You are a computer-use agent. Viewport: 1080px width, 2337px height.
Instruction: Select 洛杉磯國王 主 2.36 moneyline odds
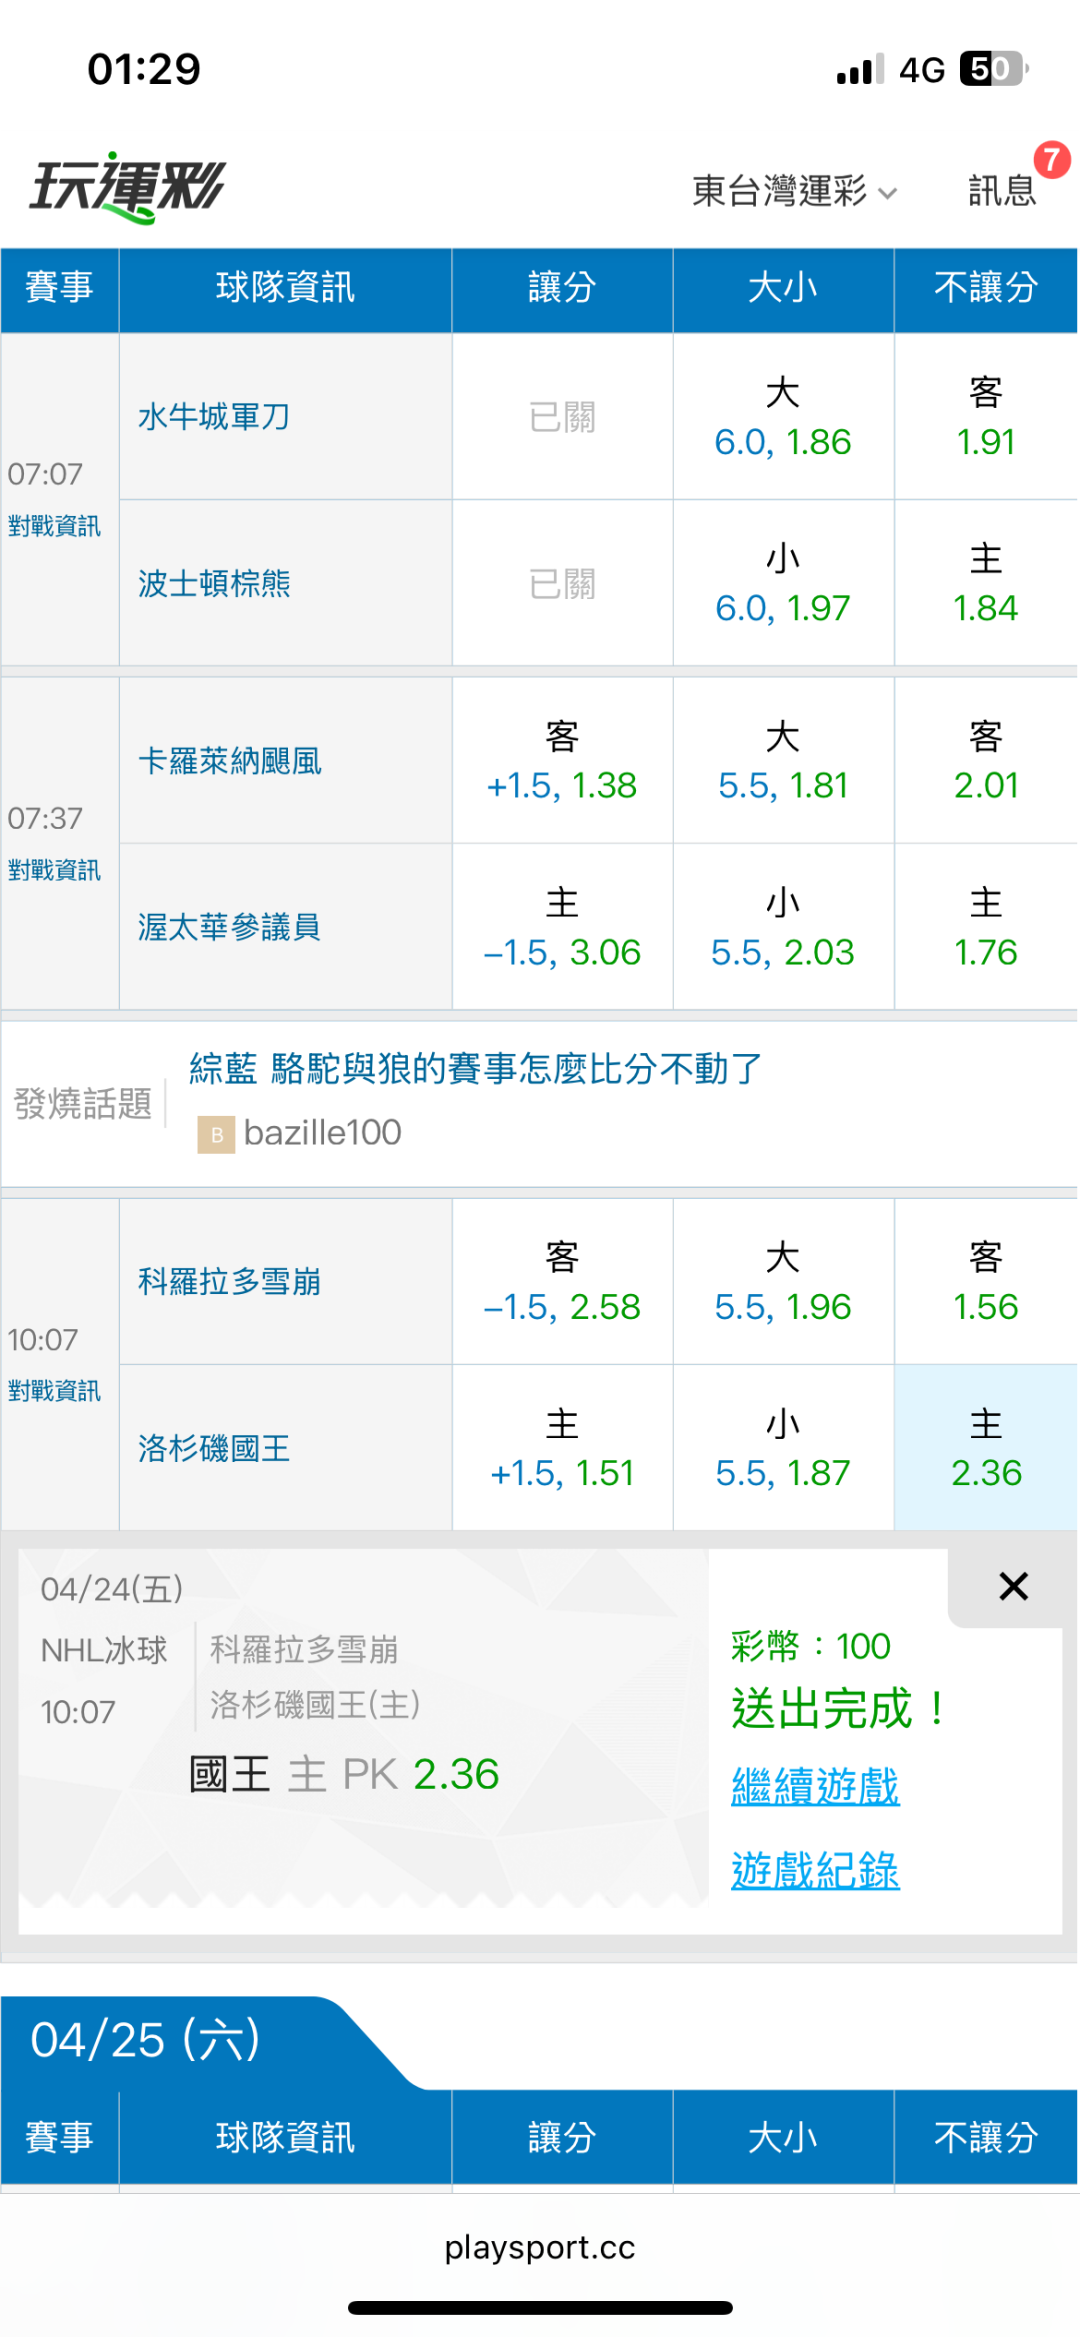tap(985, 1448)
